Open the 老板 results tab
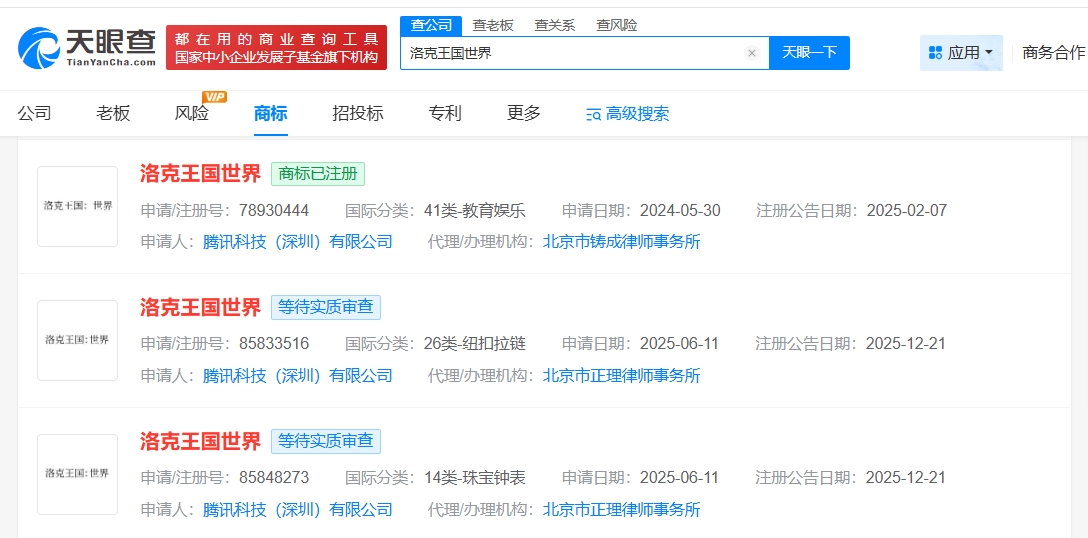This screenshot has width=1088, height=538. (113, 113)
